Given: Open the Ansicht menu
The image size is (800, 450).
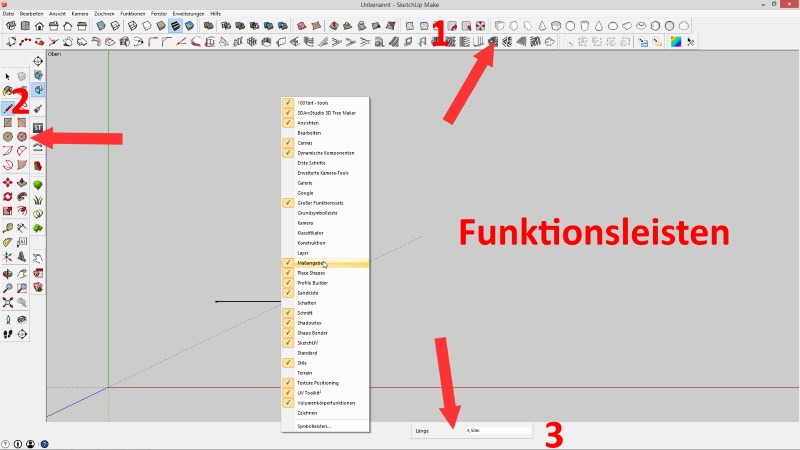Looking at the screenshot, I should click(x=56, y=13).
